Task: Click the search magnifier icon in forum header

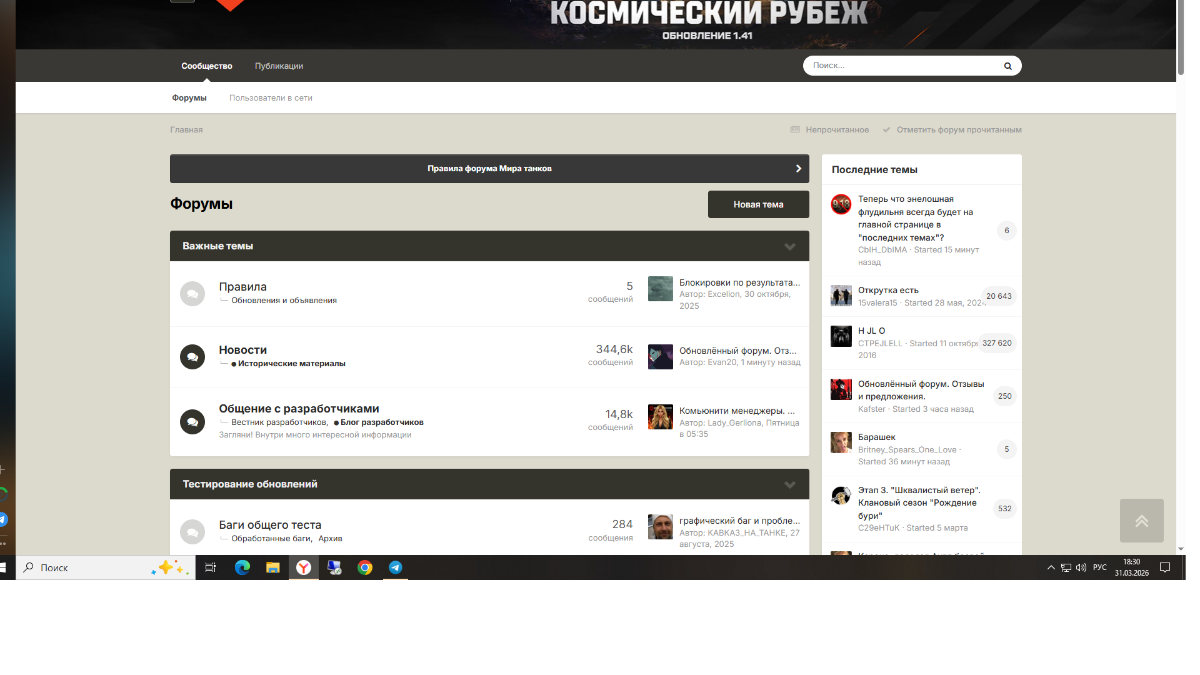Action: click(x=1008, y=66)
